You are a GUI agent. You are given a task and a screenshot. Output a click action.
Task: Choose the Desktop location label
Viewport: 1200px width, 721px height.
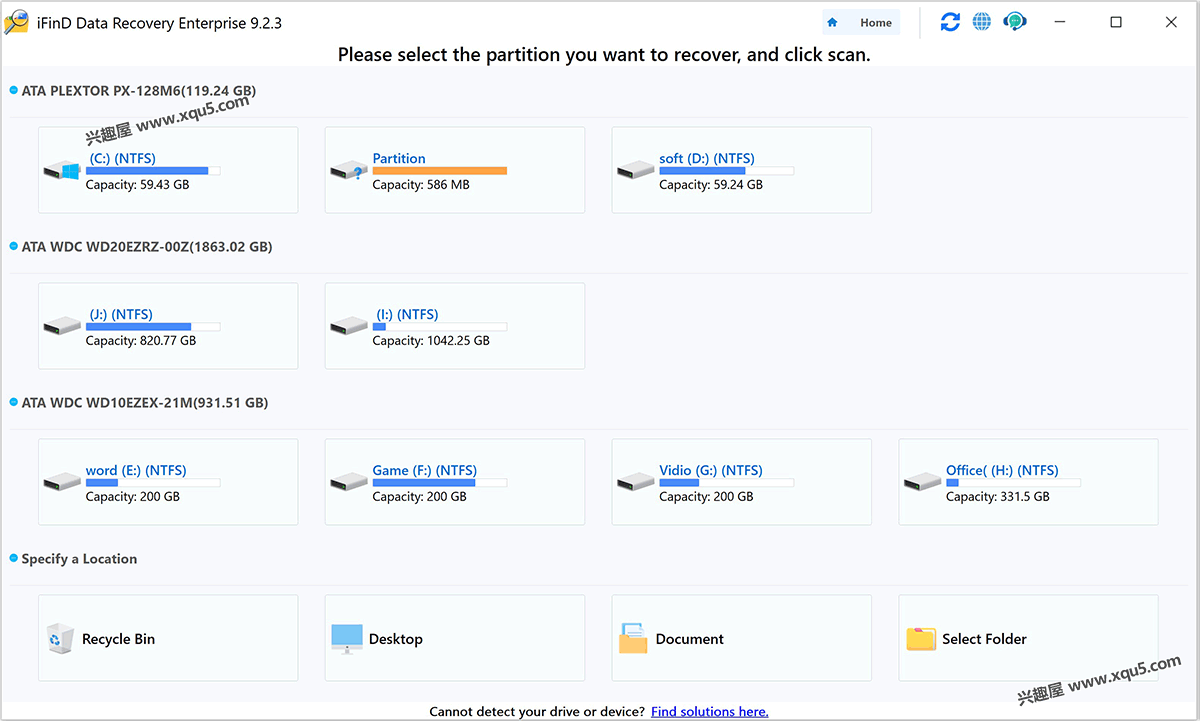pyautogui.click(x=396, y=639)
